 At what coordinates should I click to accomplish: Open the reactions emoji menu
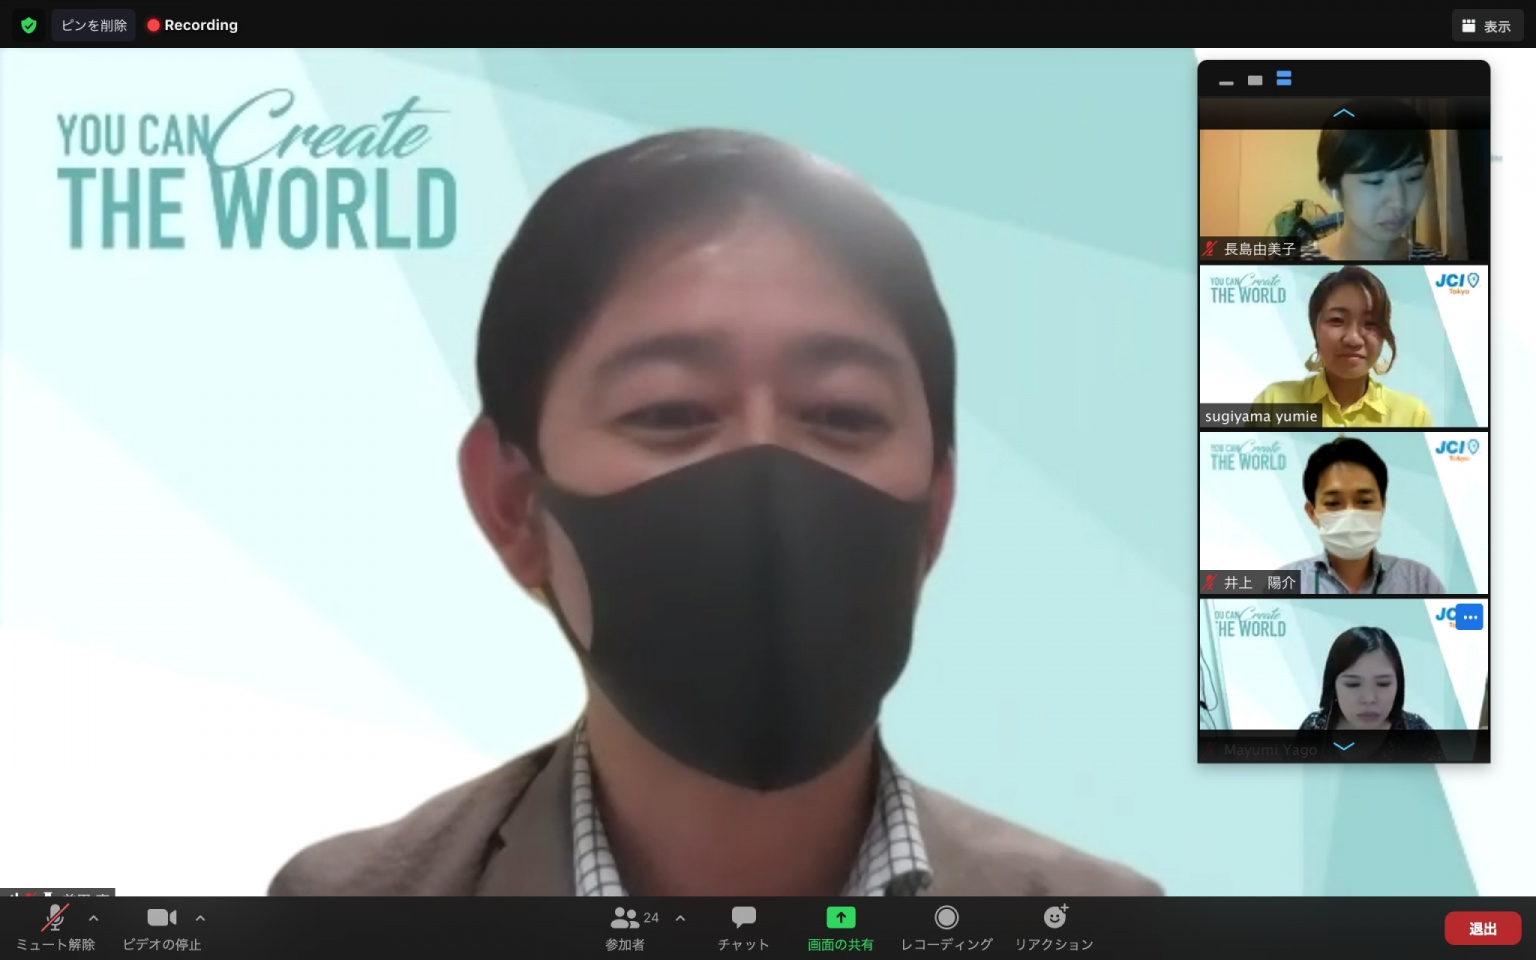coord(1054,917)
